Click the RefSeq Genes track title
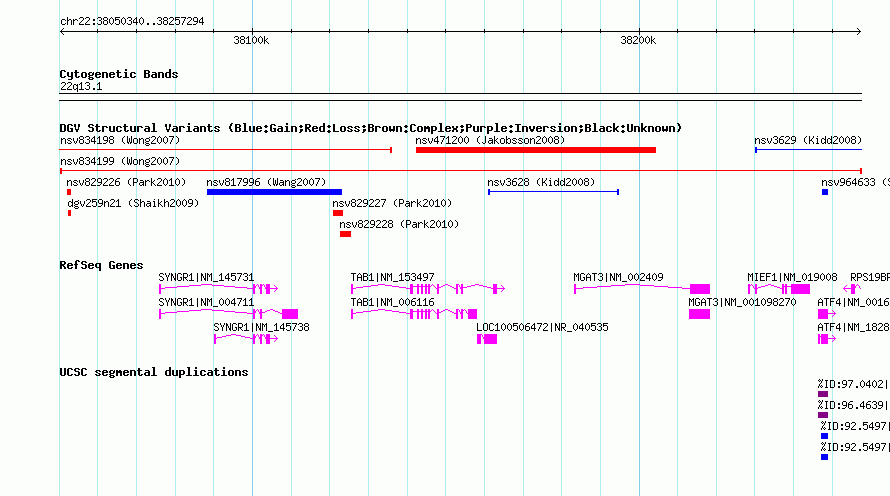This screenshot has width=890, height=496. (x=101, y=265)
